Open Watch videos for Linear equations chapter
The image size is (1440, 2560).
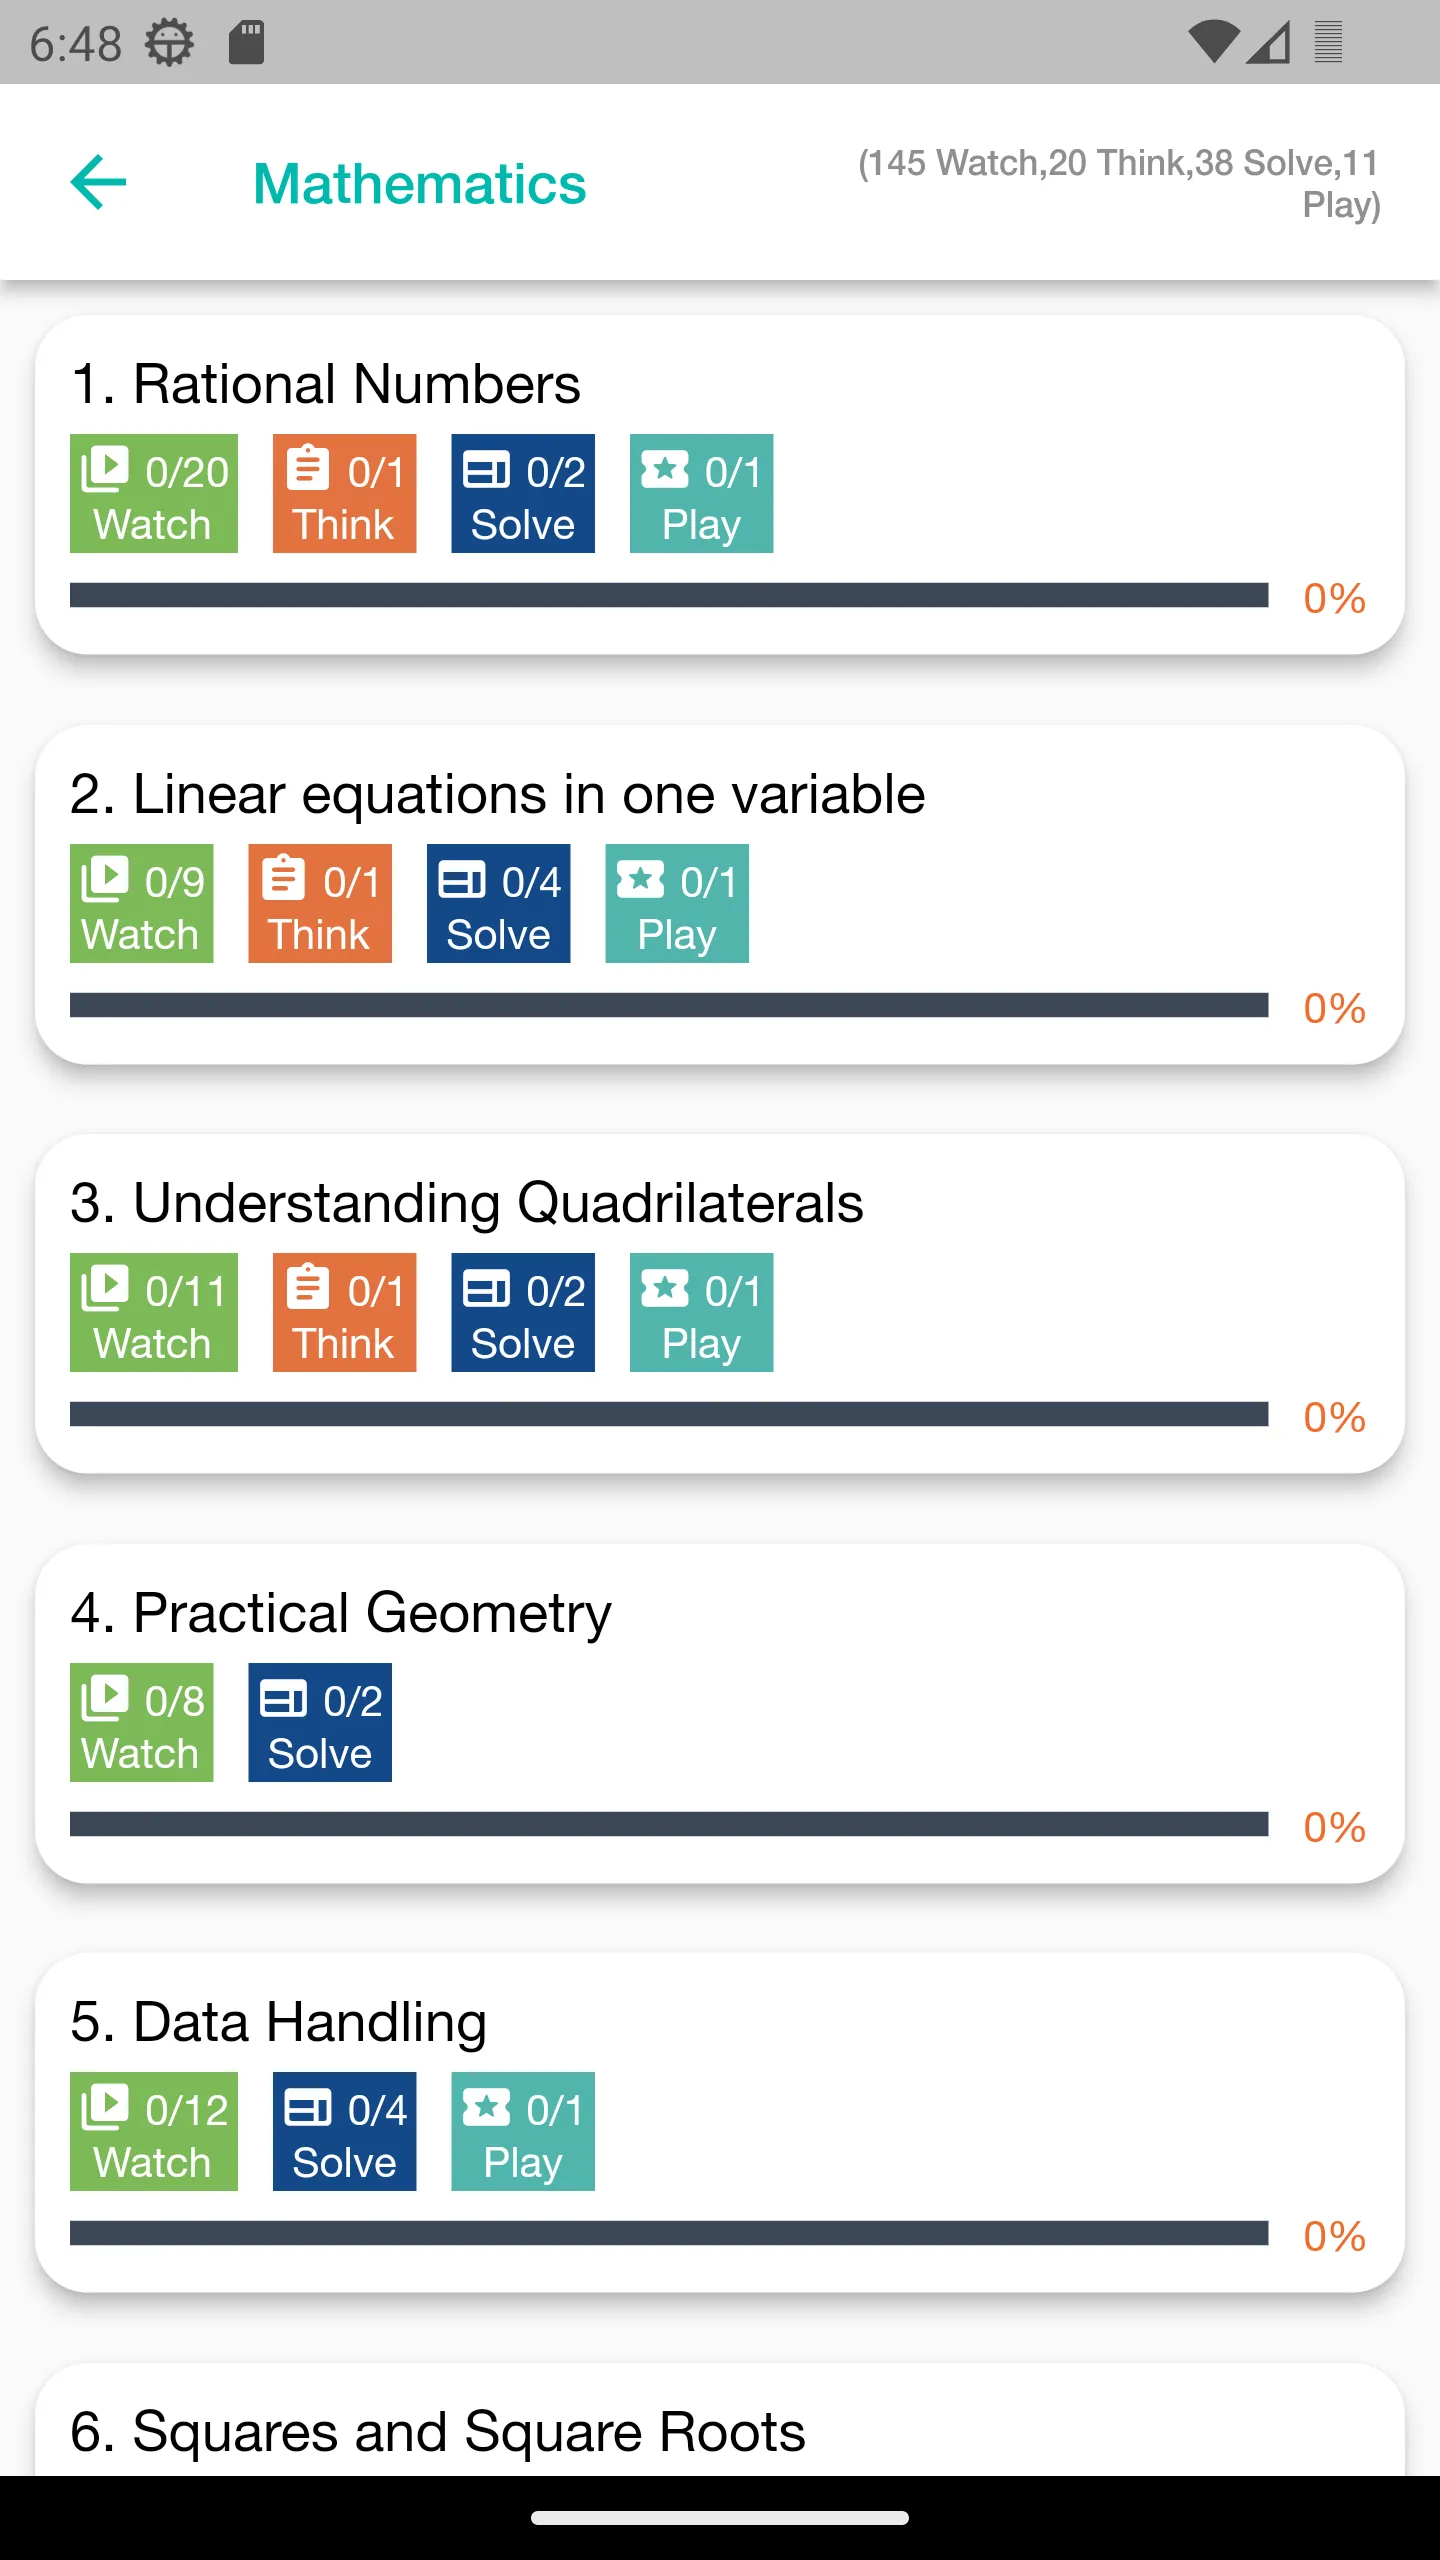[x=142, y=903]
